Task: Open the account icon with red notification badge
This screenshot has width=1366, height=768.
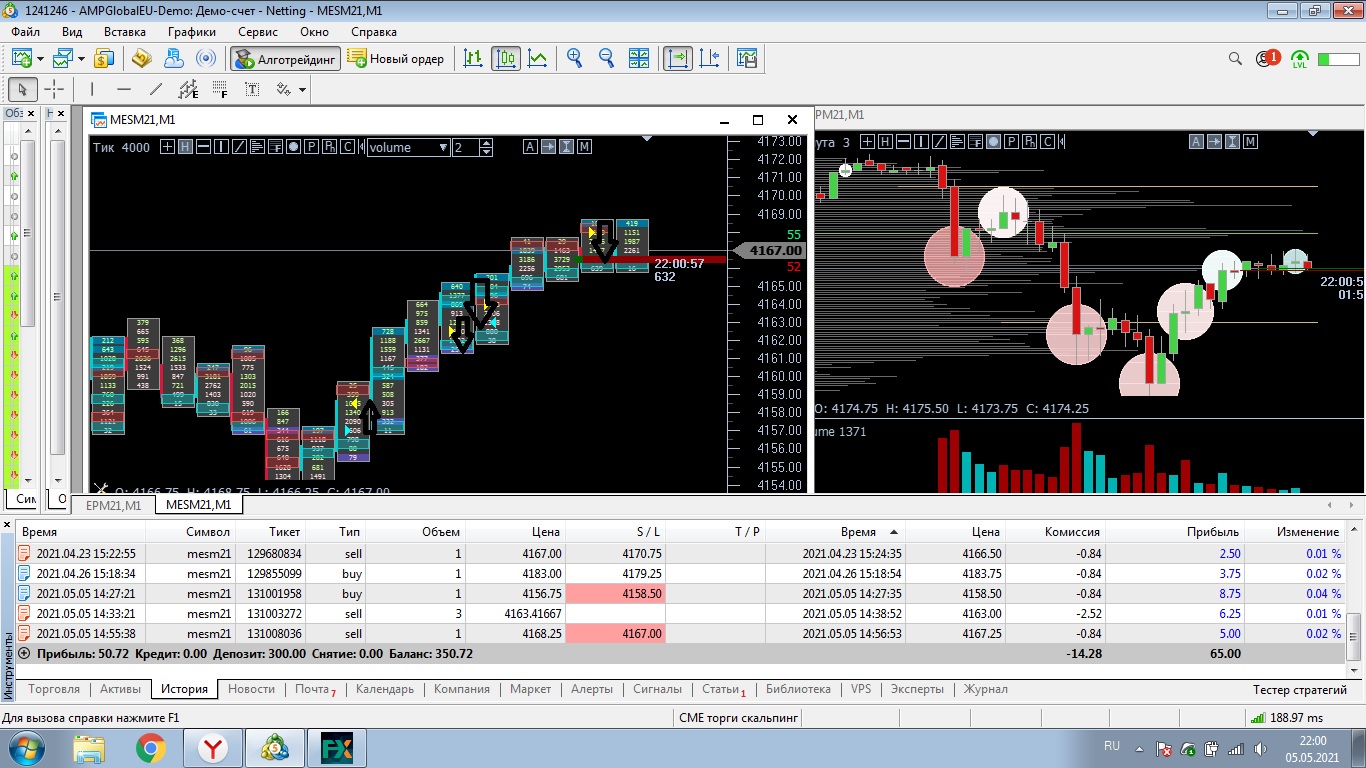Action: pyautogui.click(x=1267, y=59)
